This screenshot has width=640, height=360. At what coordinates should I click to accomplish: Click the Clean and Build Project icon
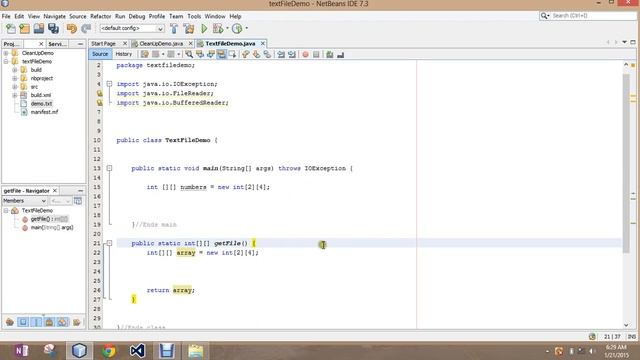(189, 29)
